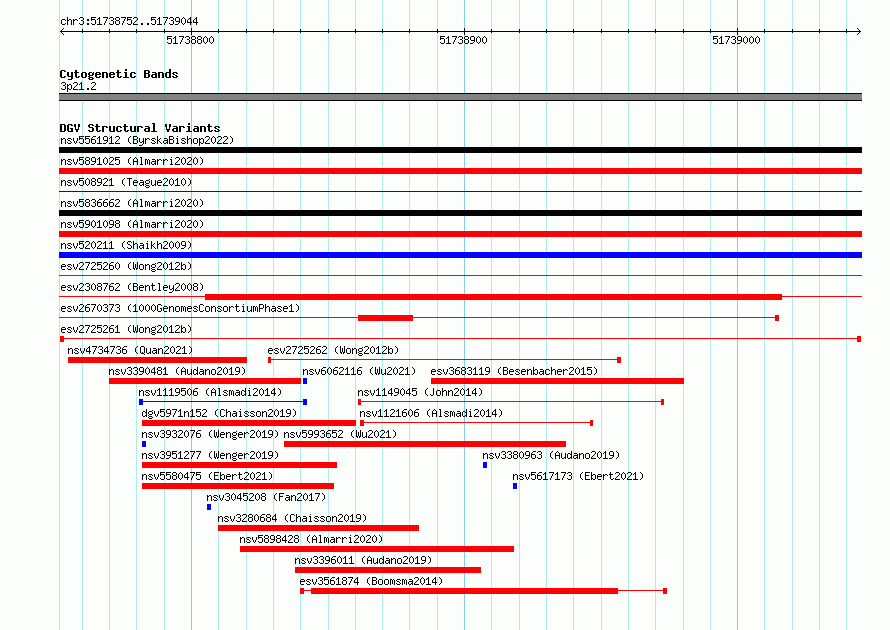Click the nsv5993652 (Wu2021) label
The height and width of the screenshot is (630, 890).
(x=341, y=434)
